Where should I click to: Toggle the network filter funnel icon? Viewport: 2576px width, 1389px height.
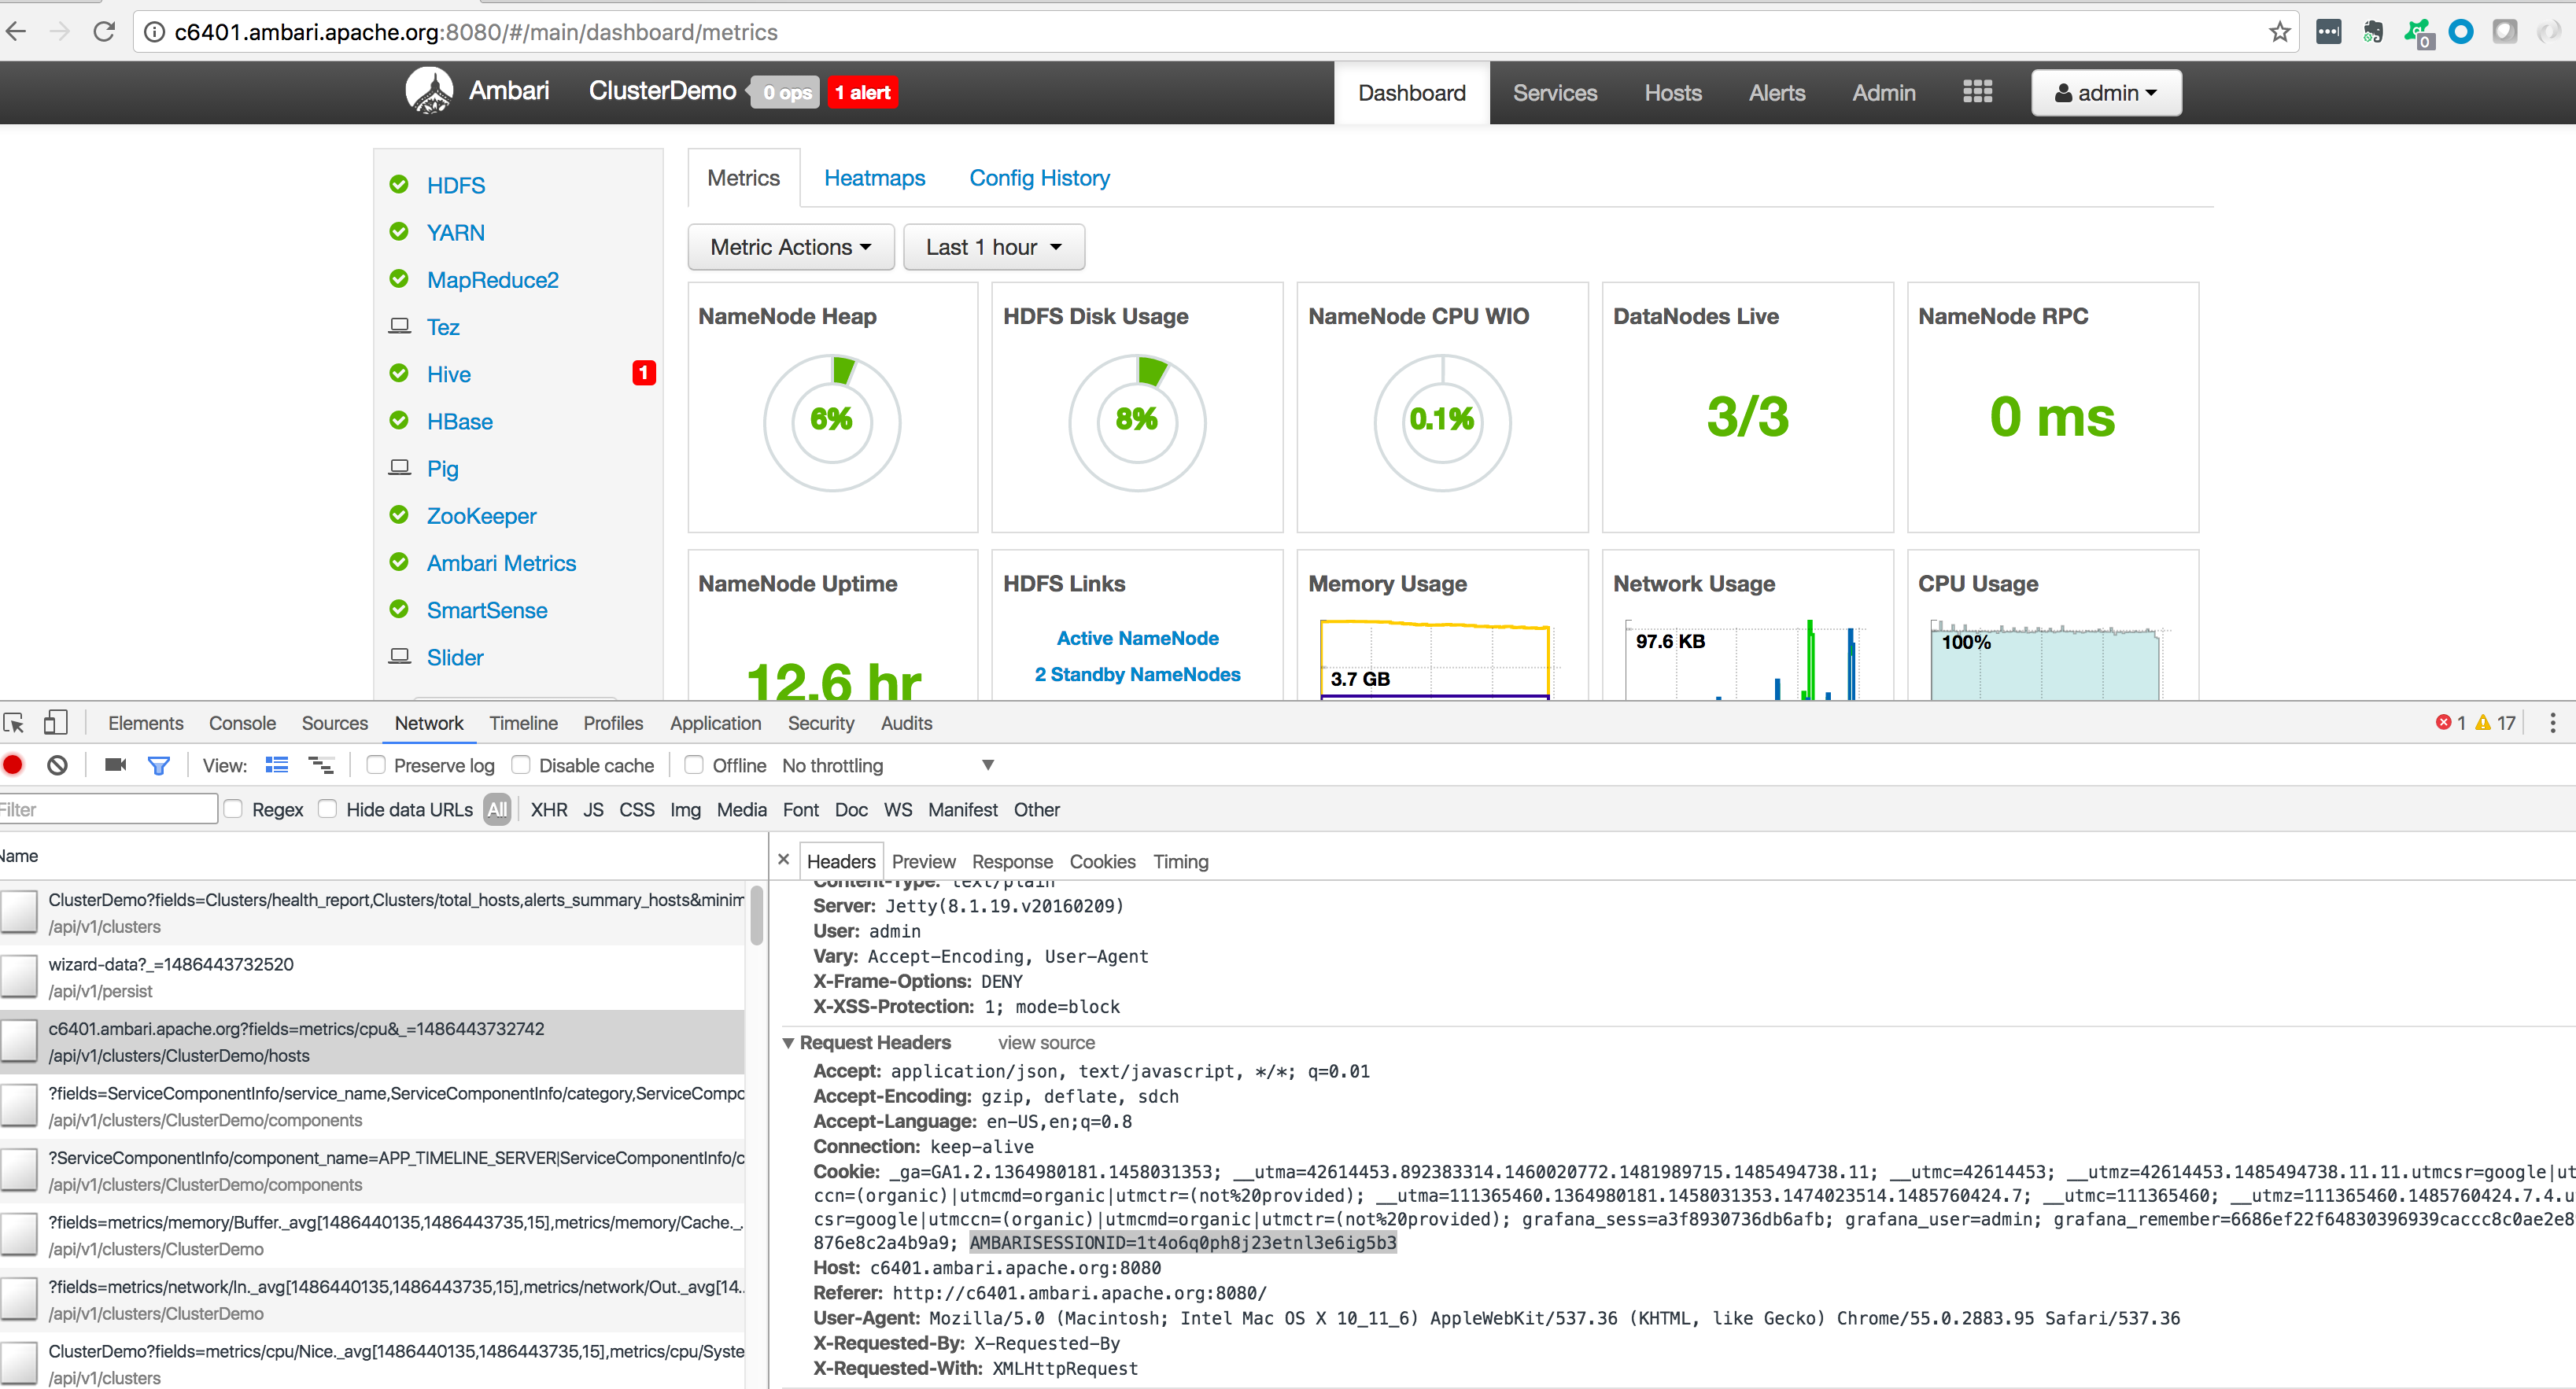(158, 765)
